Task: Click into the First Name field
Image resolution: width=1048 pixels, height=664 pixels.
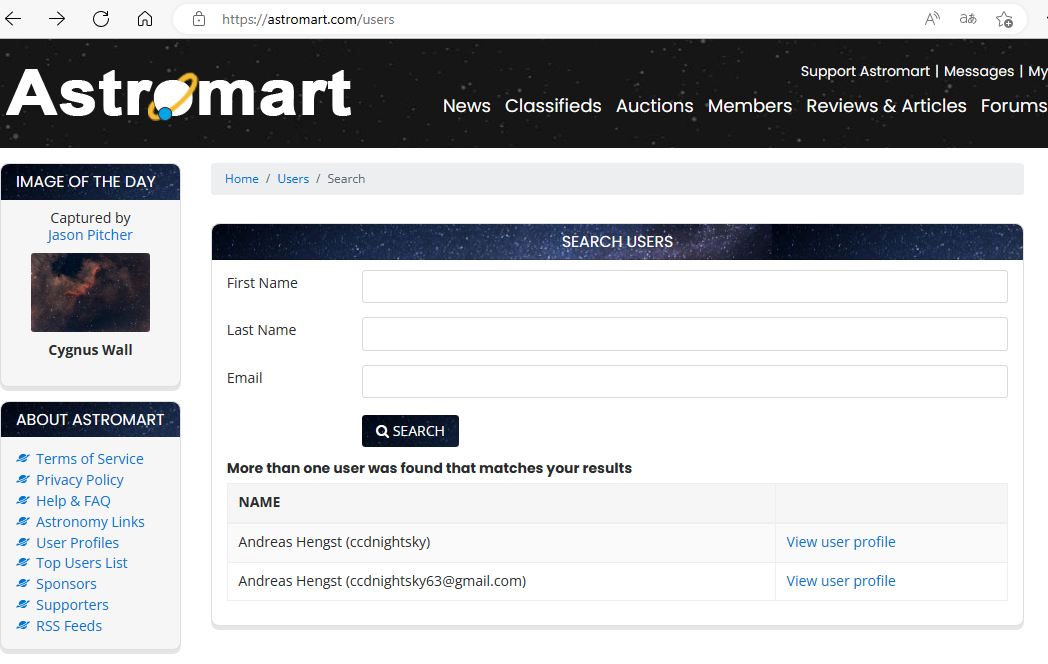Action: 684,287
